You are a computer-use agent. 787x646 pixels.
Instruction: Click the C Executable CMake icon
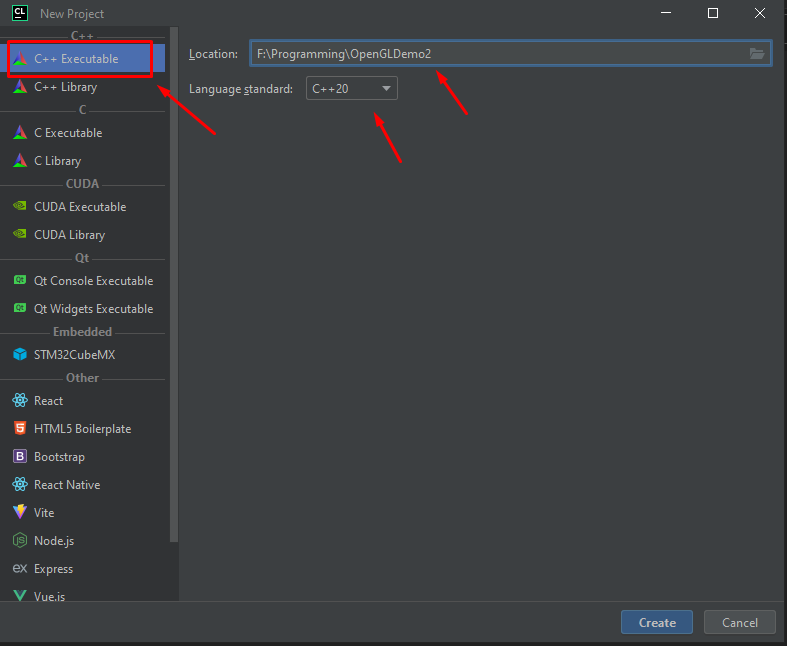(x=20, y=133)
